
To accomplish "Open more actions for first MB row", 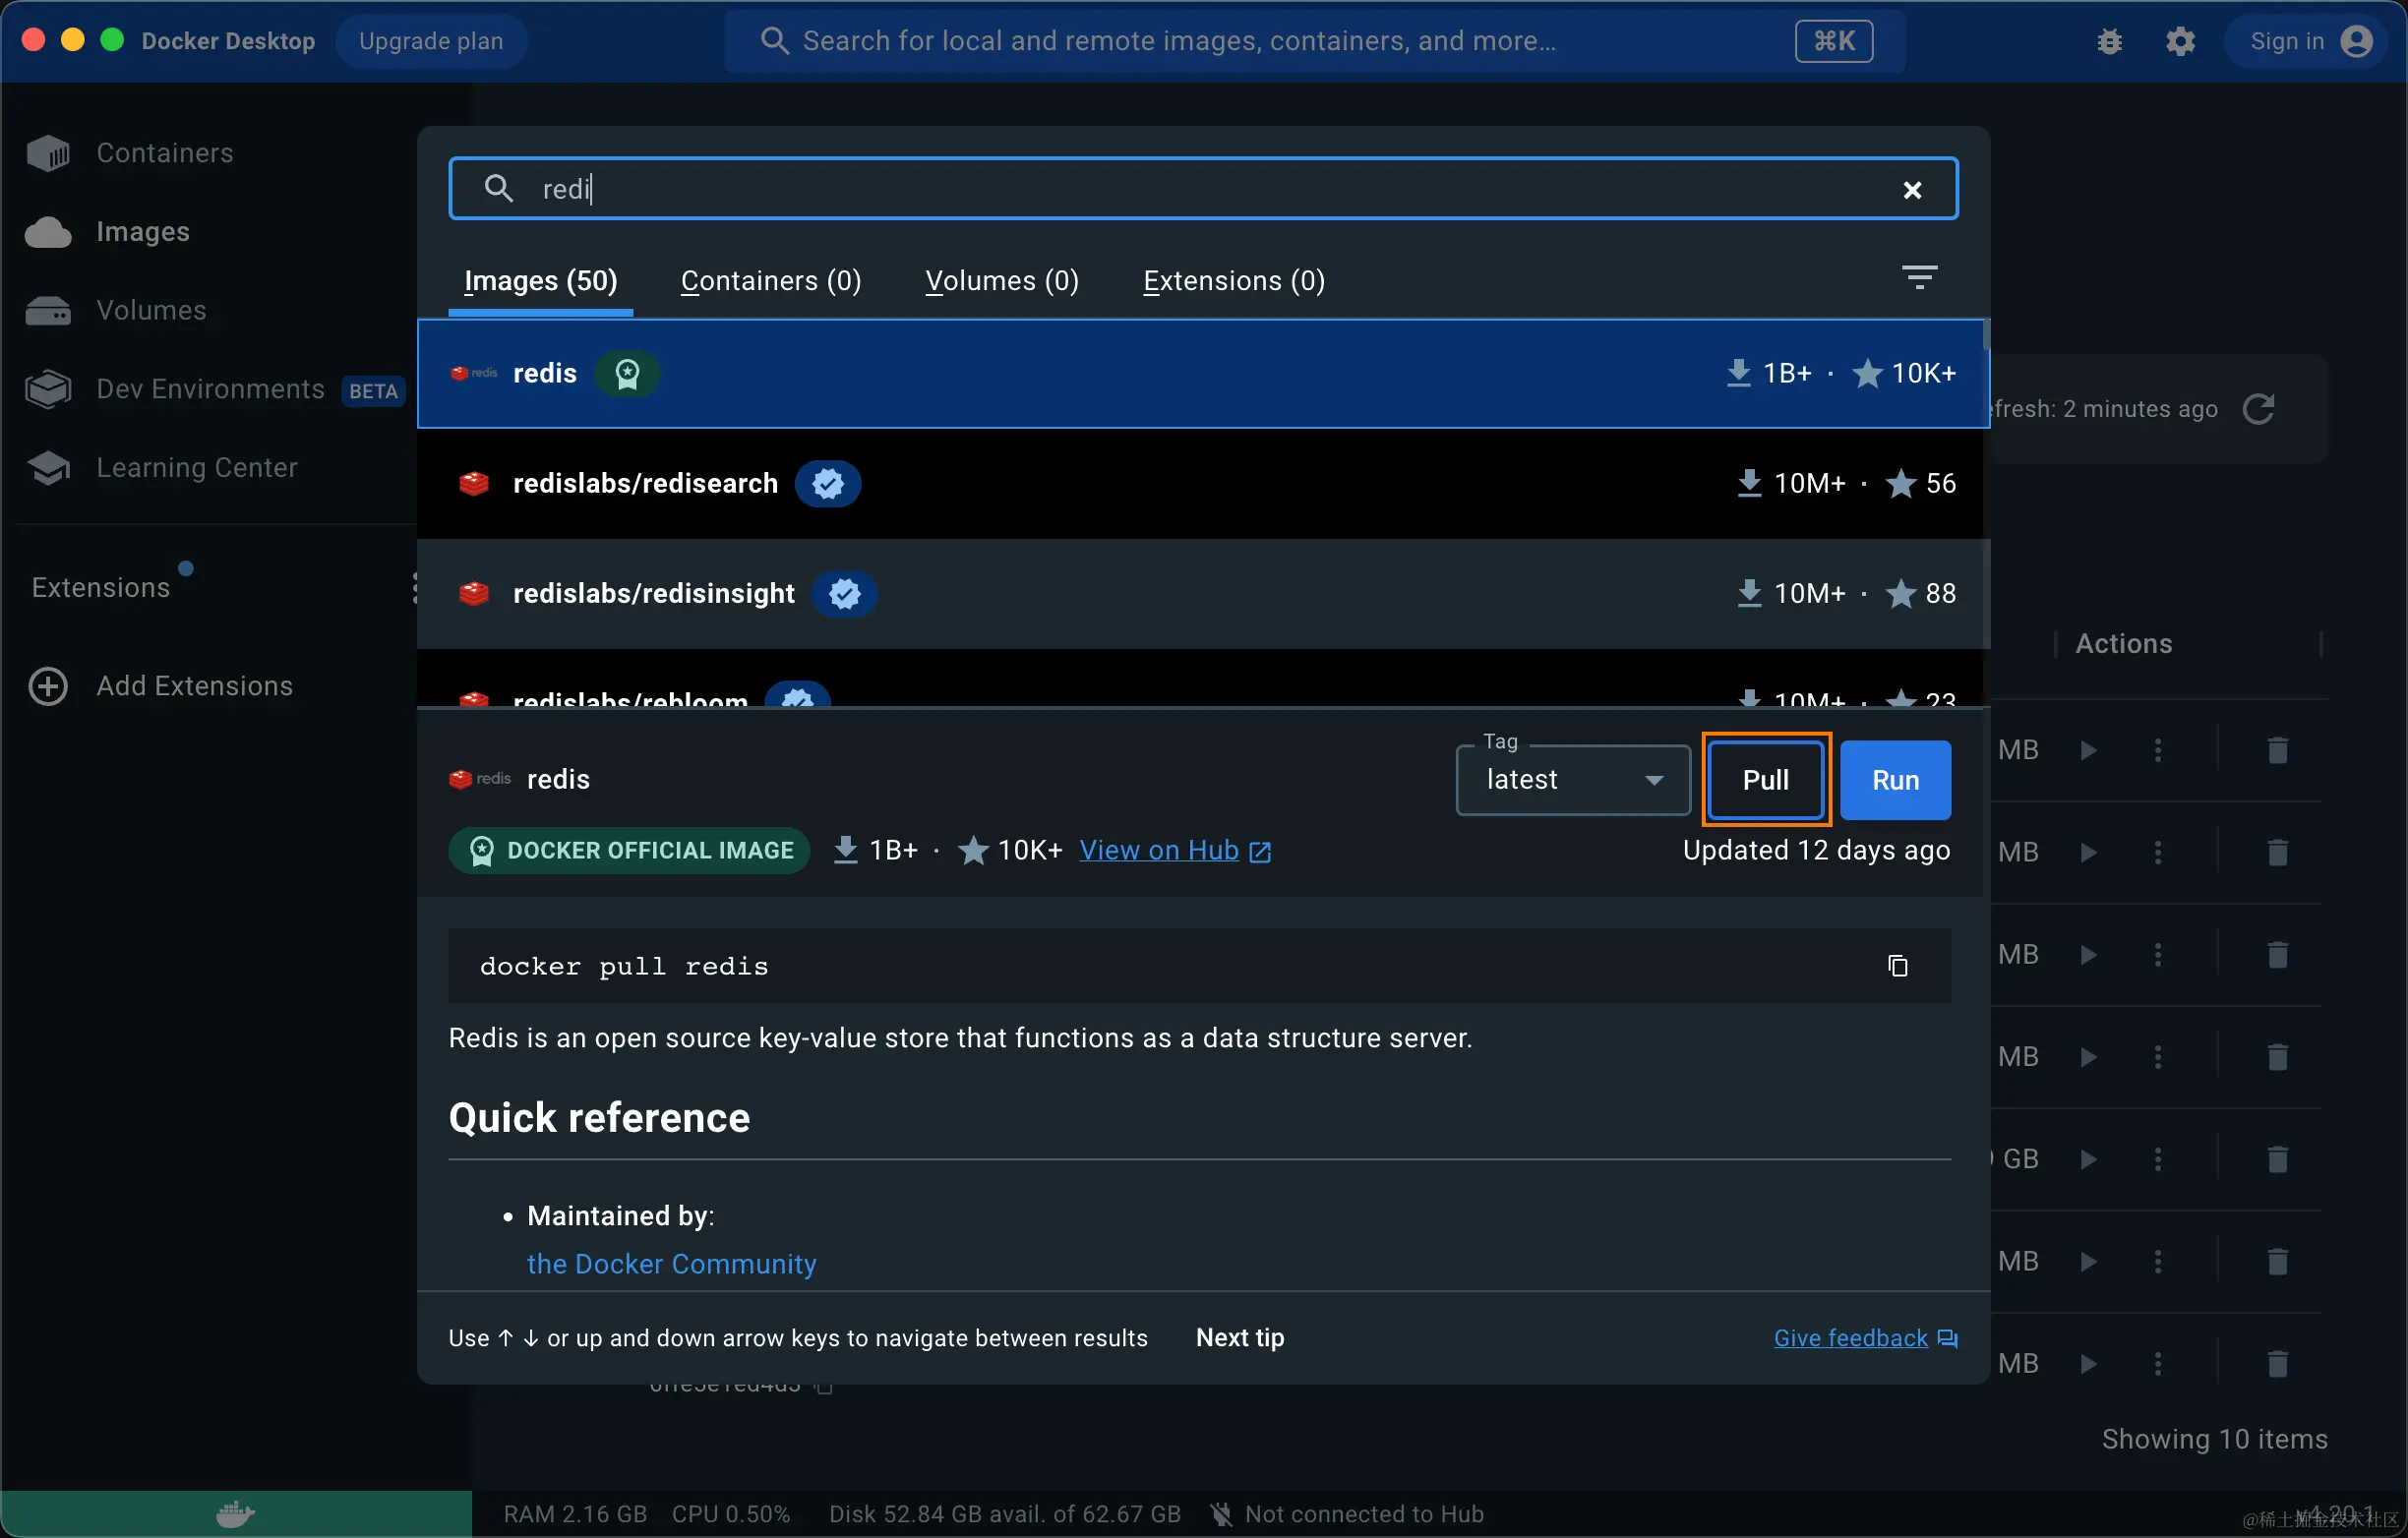I will tap(2158, 751).
